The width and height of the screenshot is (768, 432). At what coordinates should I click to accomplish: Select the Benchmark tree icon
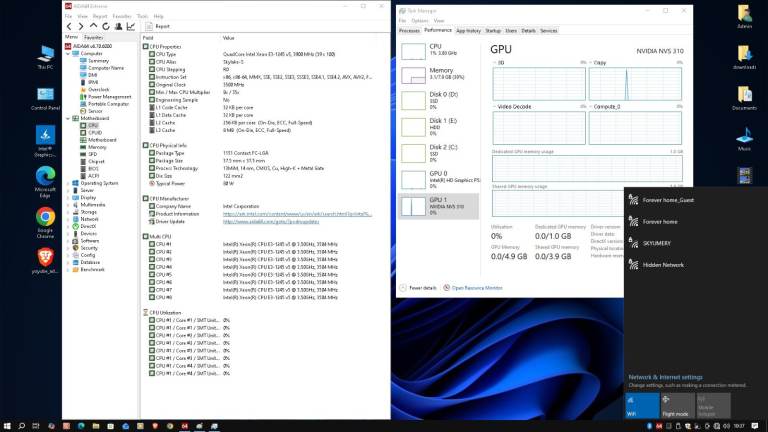tap(76, 269)
